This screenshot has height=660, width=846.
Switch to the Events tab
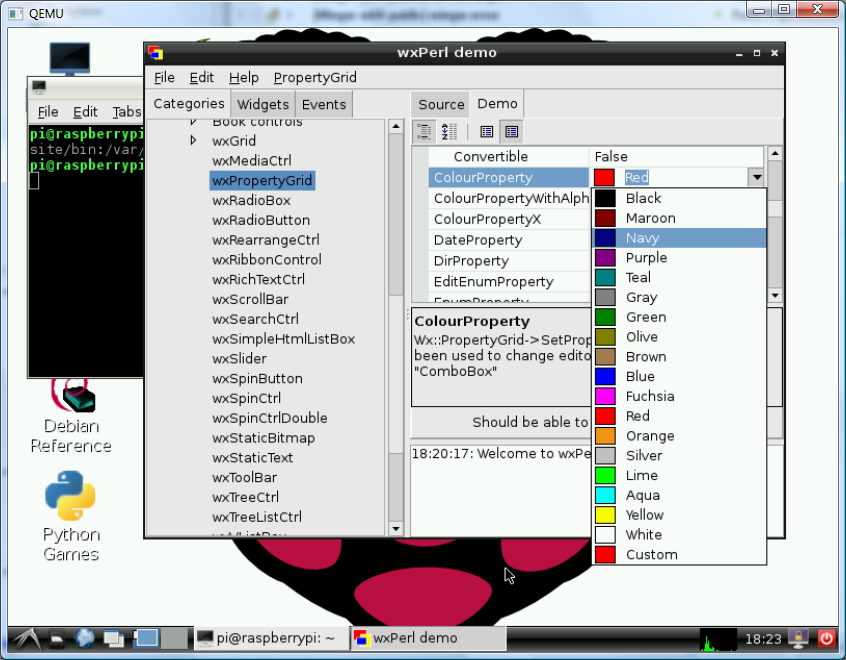[324, 104]
